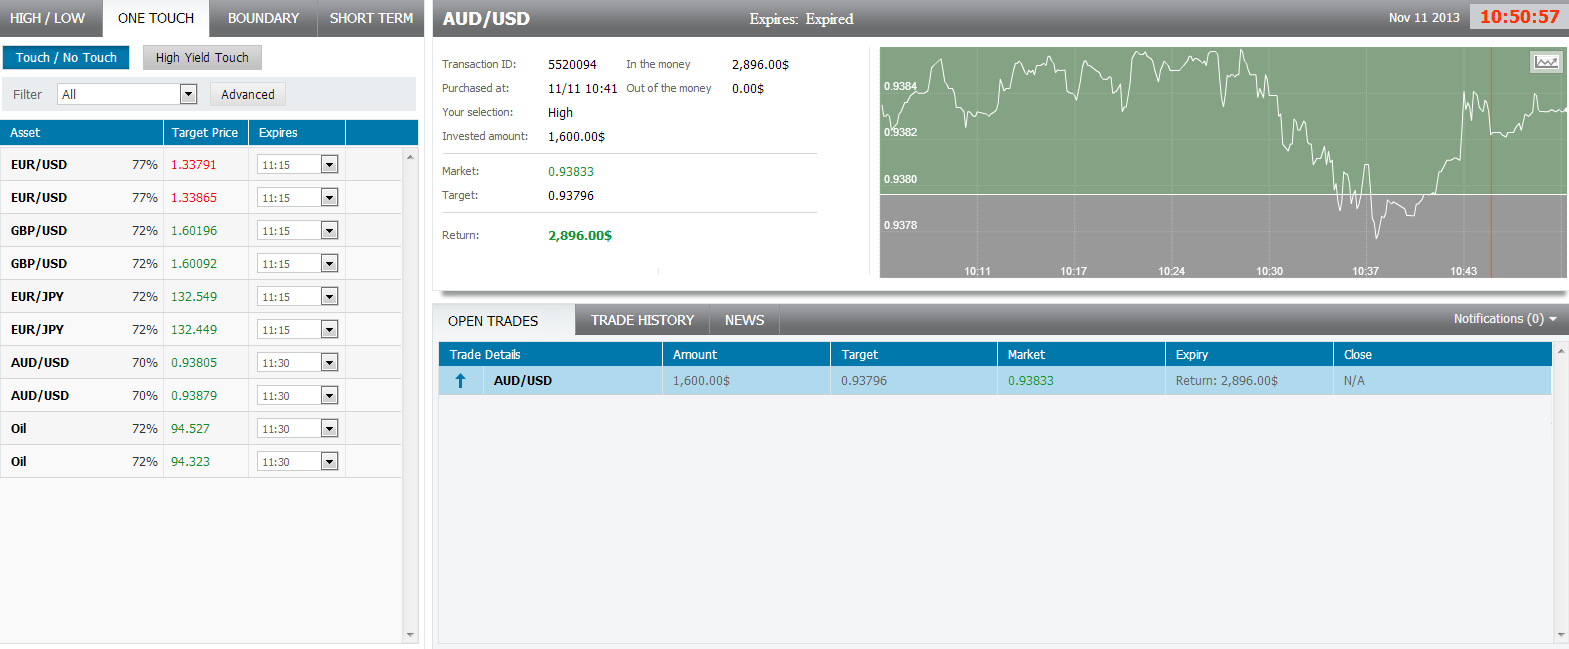1569x649 pixels.
Task: Open the Notifications dropdown arrow
Action: (1553, 319)
